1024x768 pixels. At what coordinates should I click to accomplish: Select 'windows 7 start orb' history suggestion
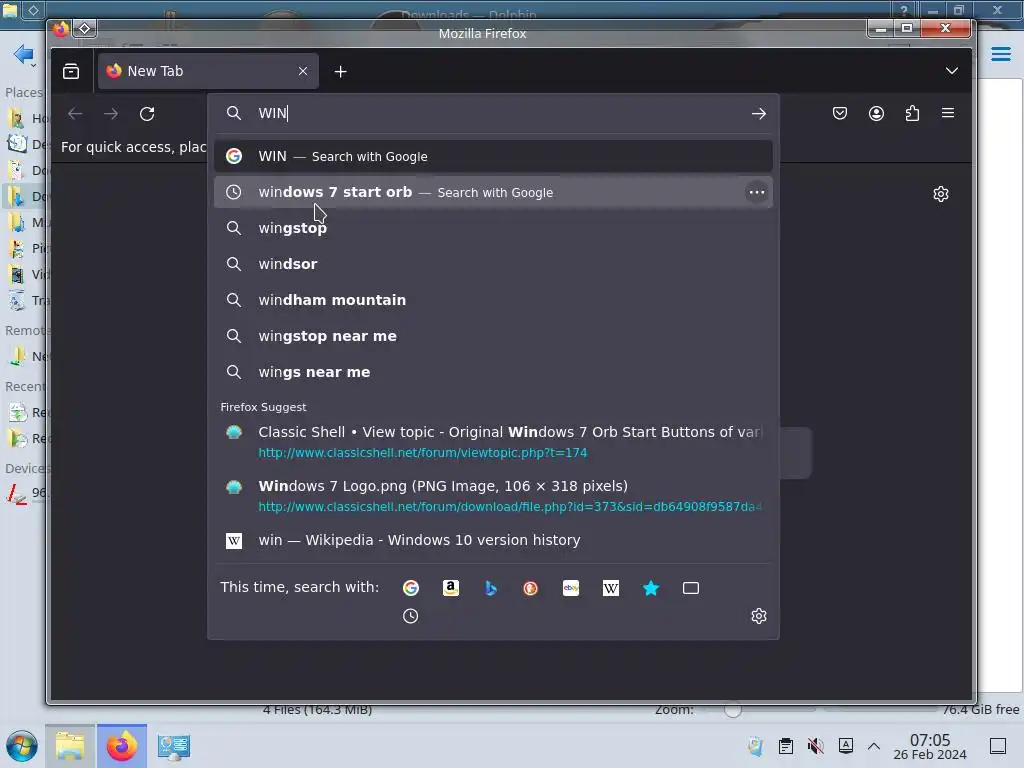(493, 193)
